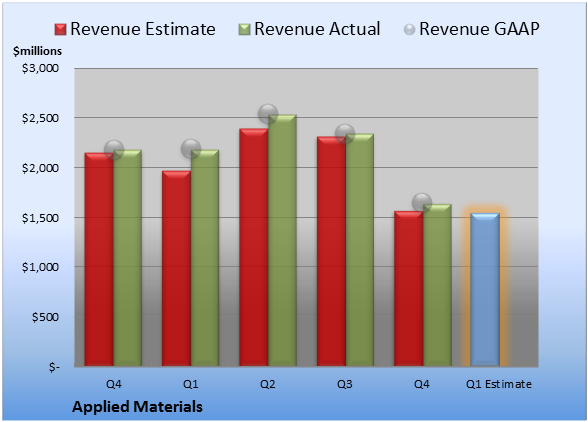Viewport: 588px width, 422px height.
Task: Click the '$-' zero axis value
Action: [54, 367]
